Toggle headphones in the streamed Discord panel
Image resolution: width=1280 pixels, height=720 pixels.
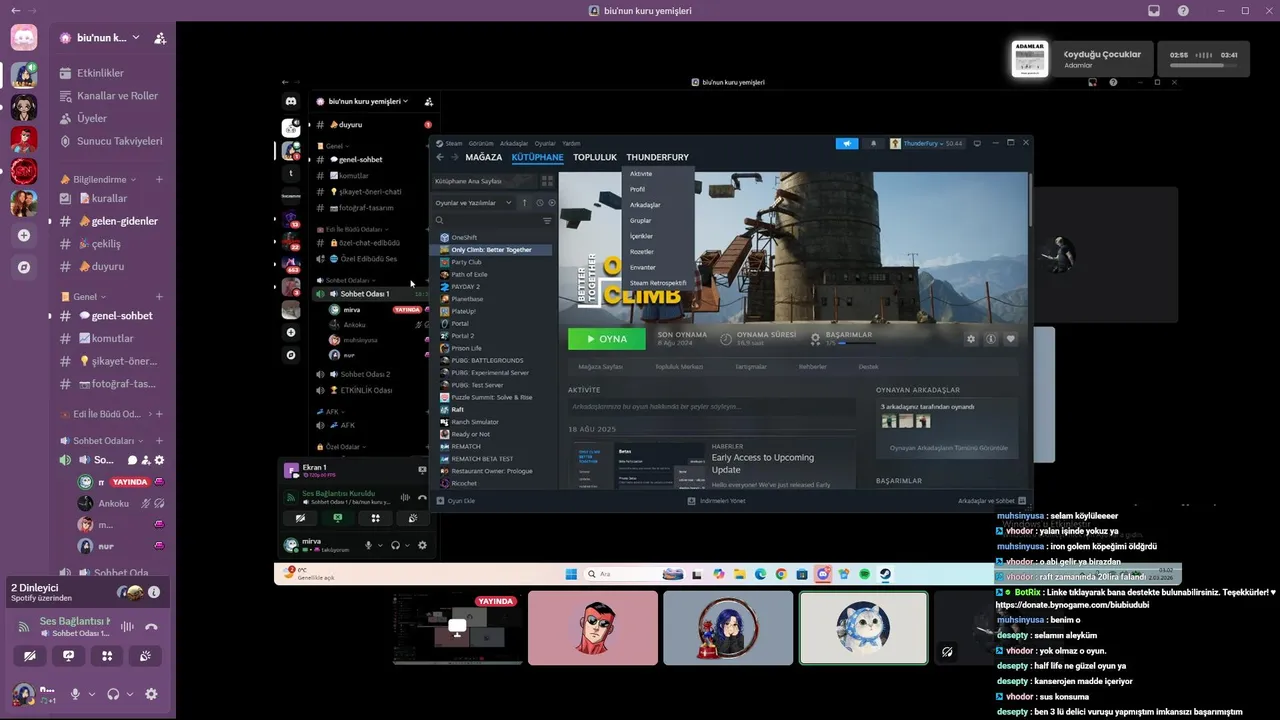pos(395,545)
